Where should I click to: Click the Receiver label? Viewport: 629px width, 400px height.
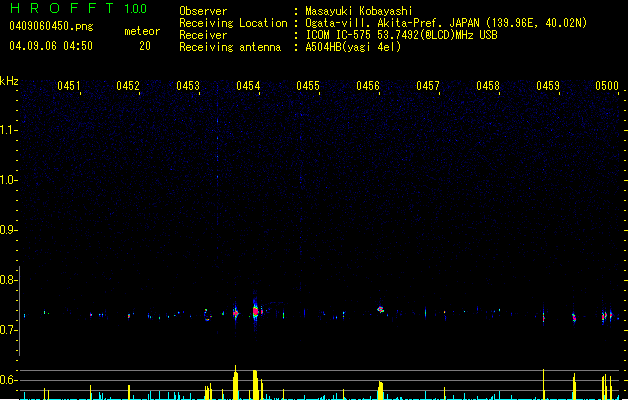203,35
